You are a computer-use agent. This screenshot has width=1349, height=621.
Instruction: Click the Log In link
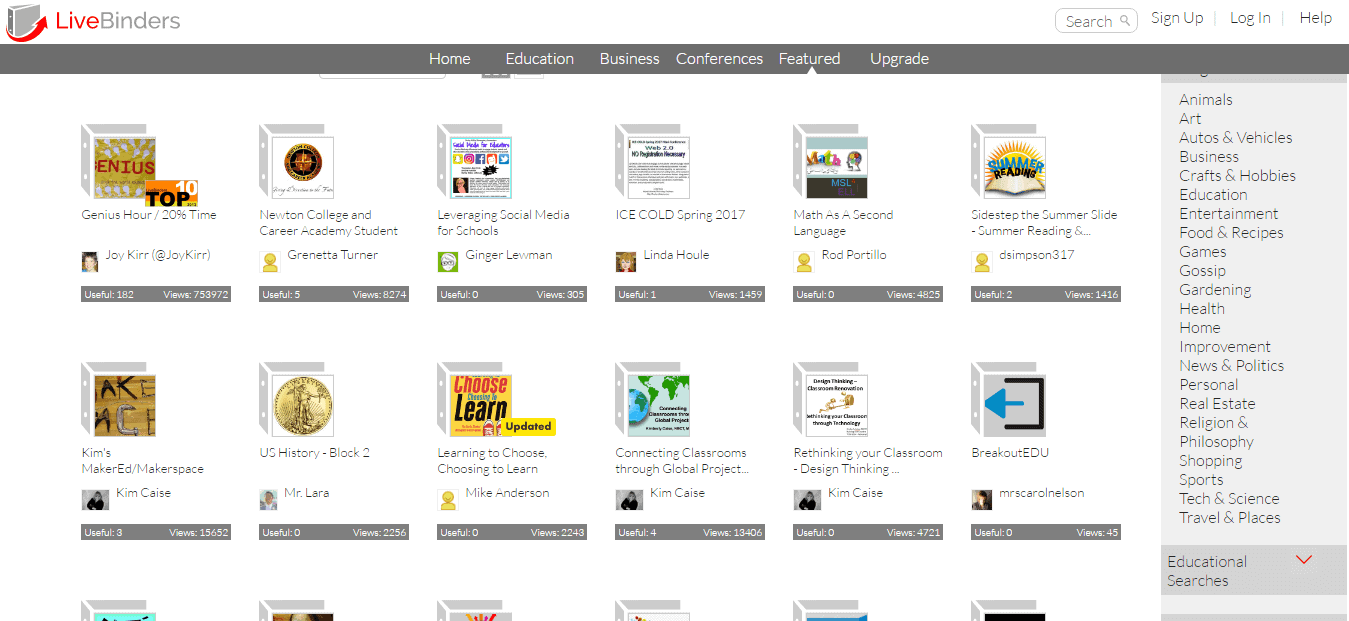coord(1249,17)
